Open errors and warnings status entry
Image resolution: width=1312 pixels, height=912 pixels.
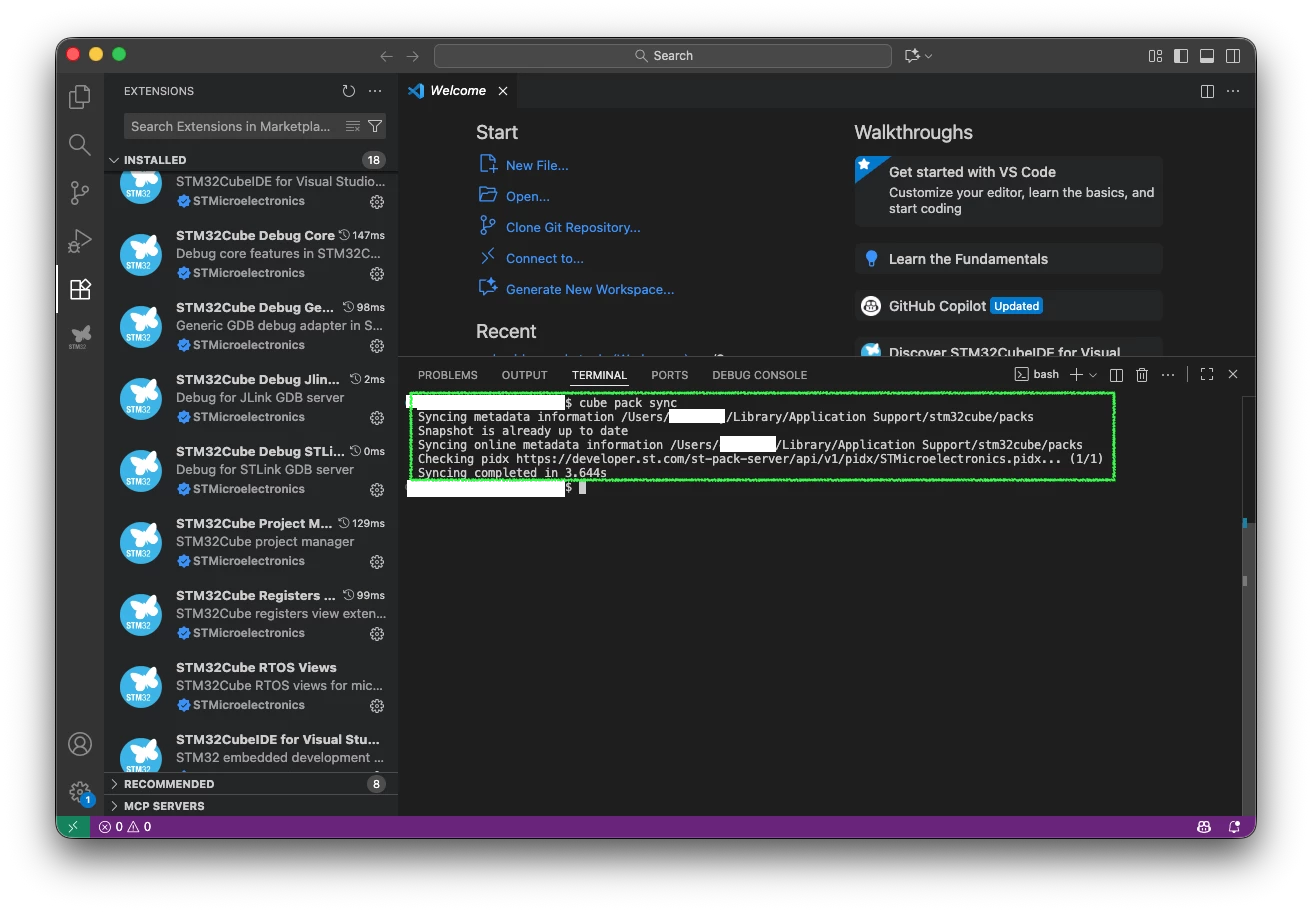point(125,827)
